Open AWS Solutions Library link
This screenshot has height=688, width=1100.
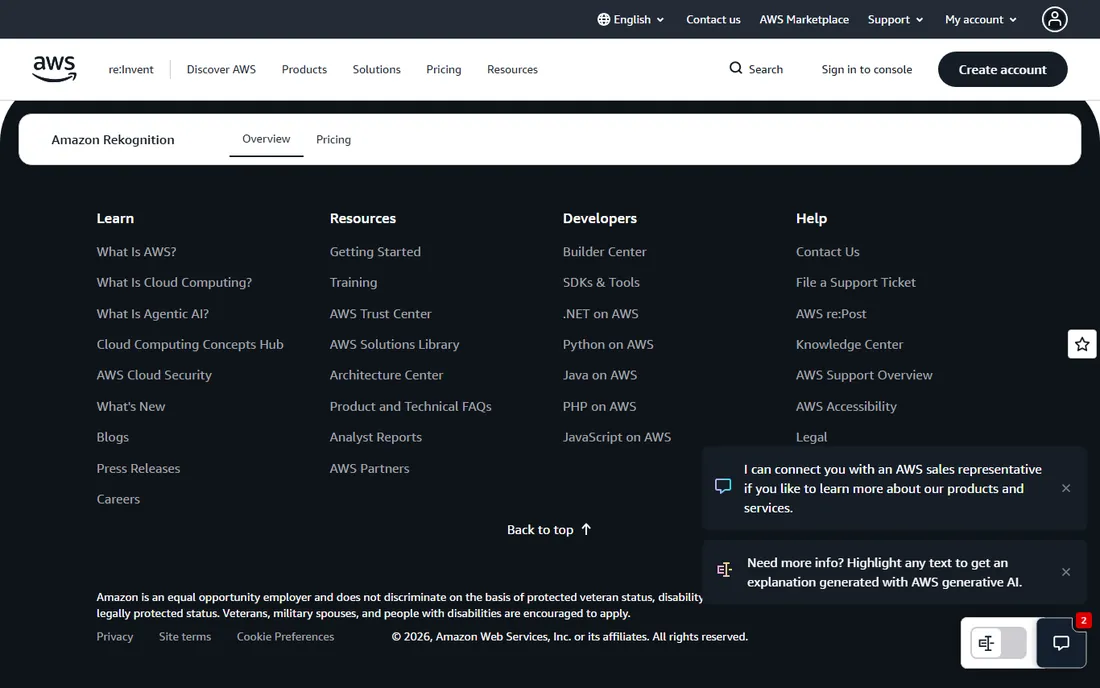pos(394,344)
